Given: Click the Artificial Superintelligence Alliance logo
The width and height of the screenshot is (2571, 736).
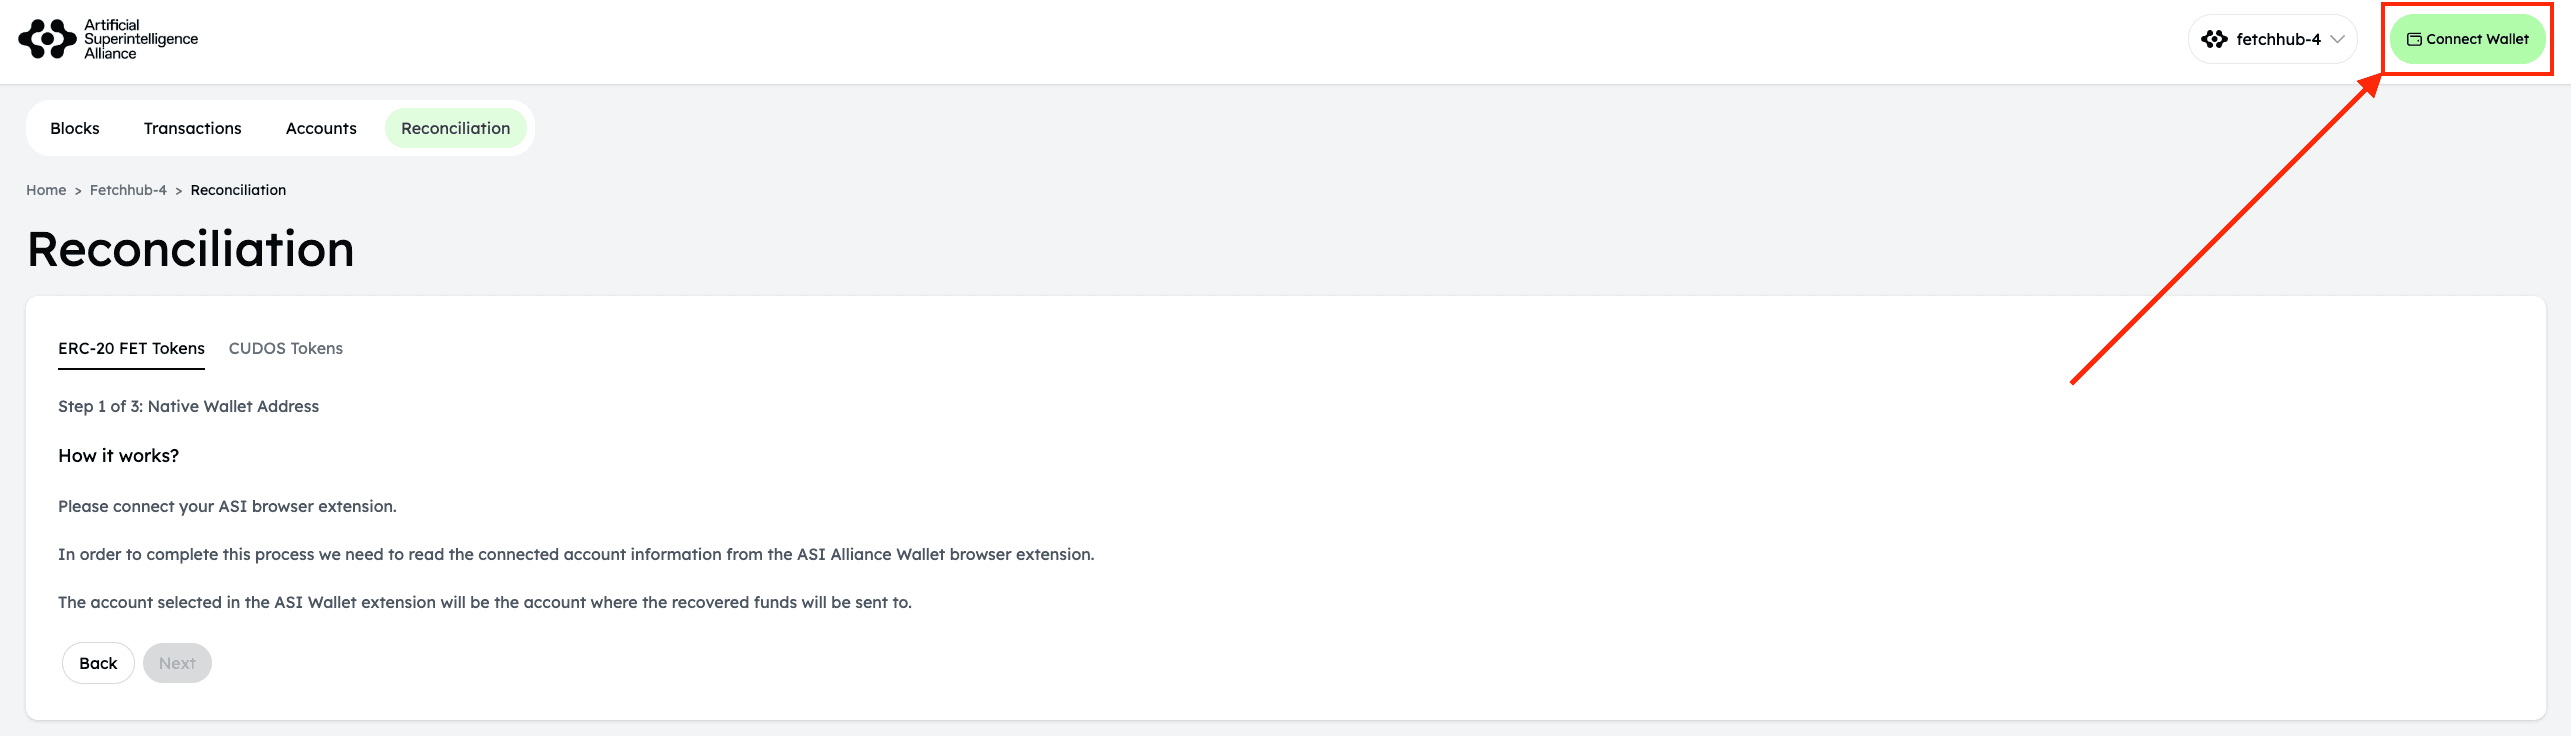Looking at the screenshot, I should pos(108,40).
